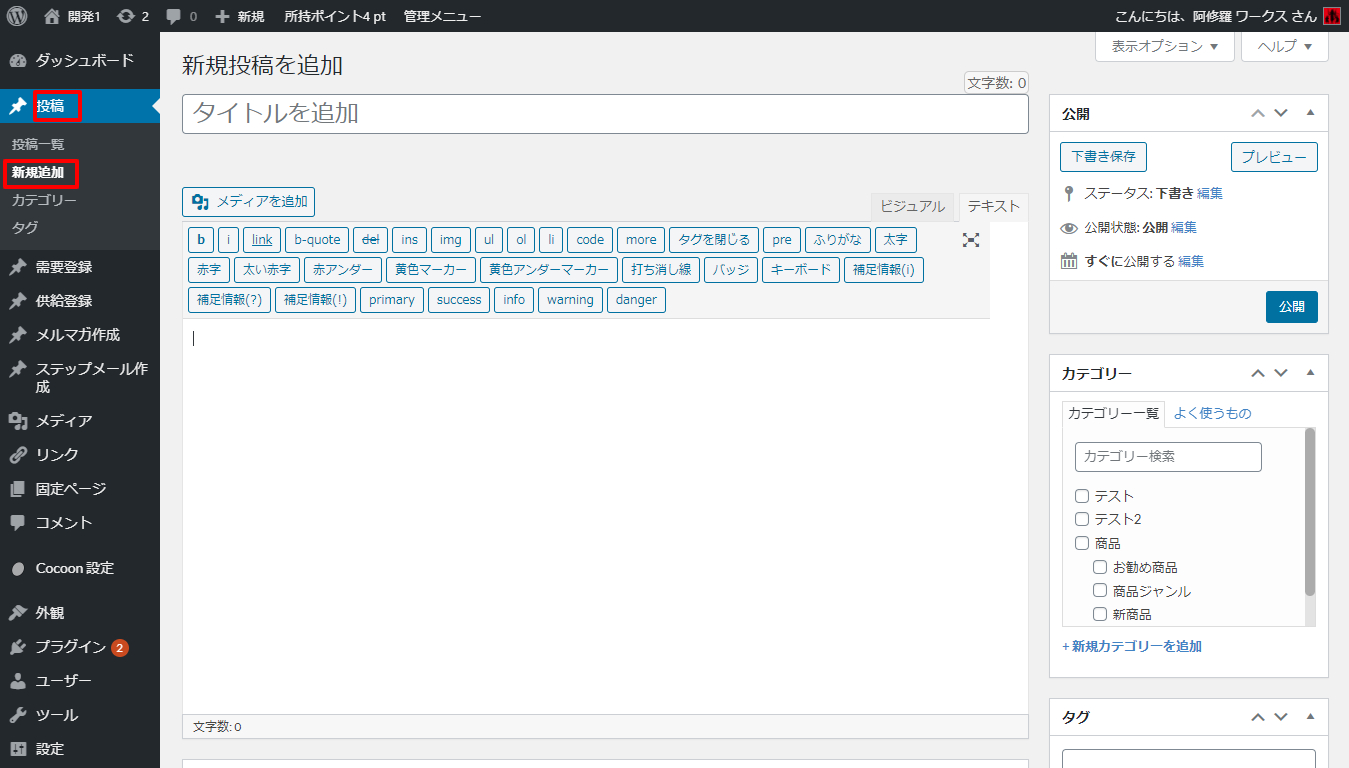The width and height of the screenshot is (1349, 768).
Task: Click the 下書き保存 button
Action: point(1103,157)
